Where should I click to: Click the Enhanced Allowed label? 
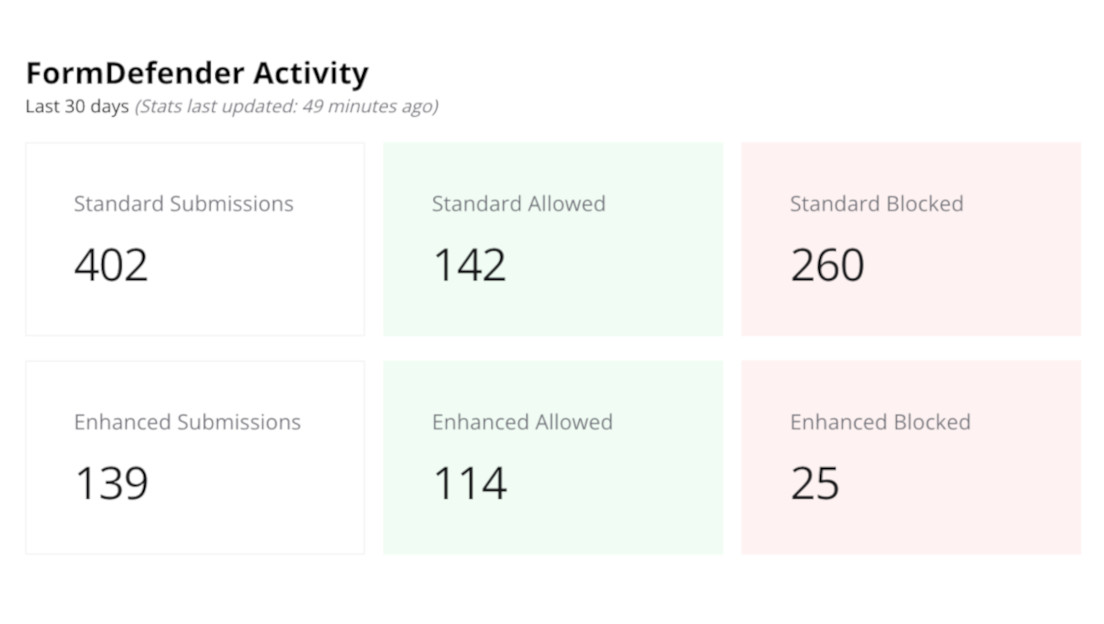(x=522, y=422)
